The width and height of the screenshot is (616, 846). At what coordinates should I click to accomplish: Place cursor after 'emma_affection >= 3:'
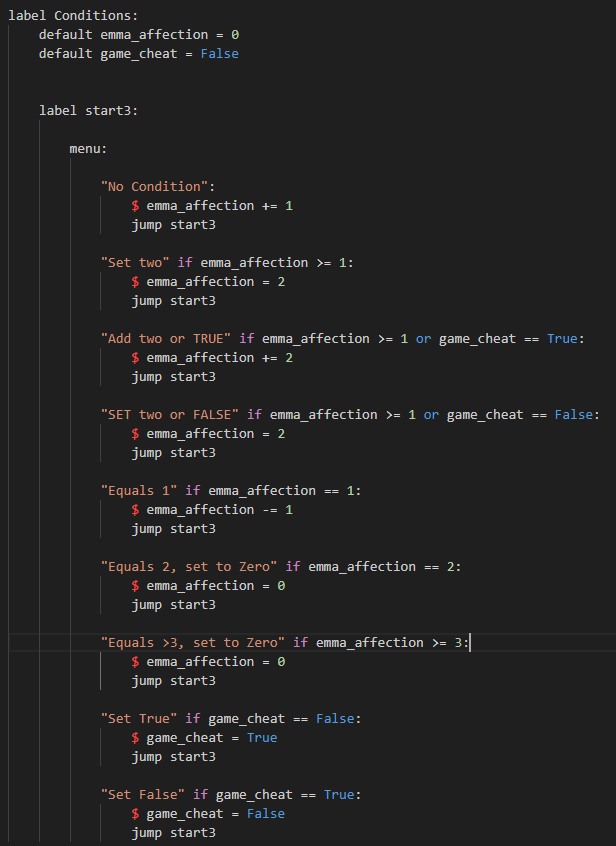(x=470, y=643)
